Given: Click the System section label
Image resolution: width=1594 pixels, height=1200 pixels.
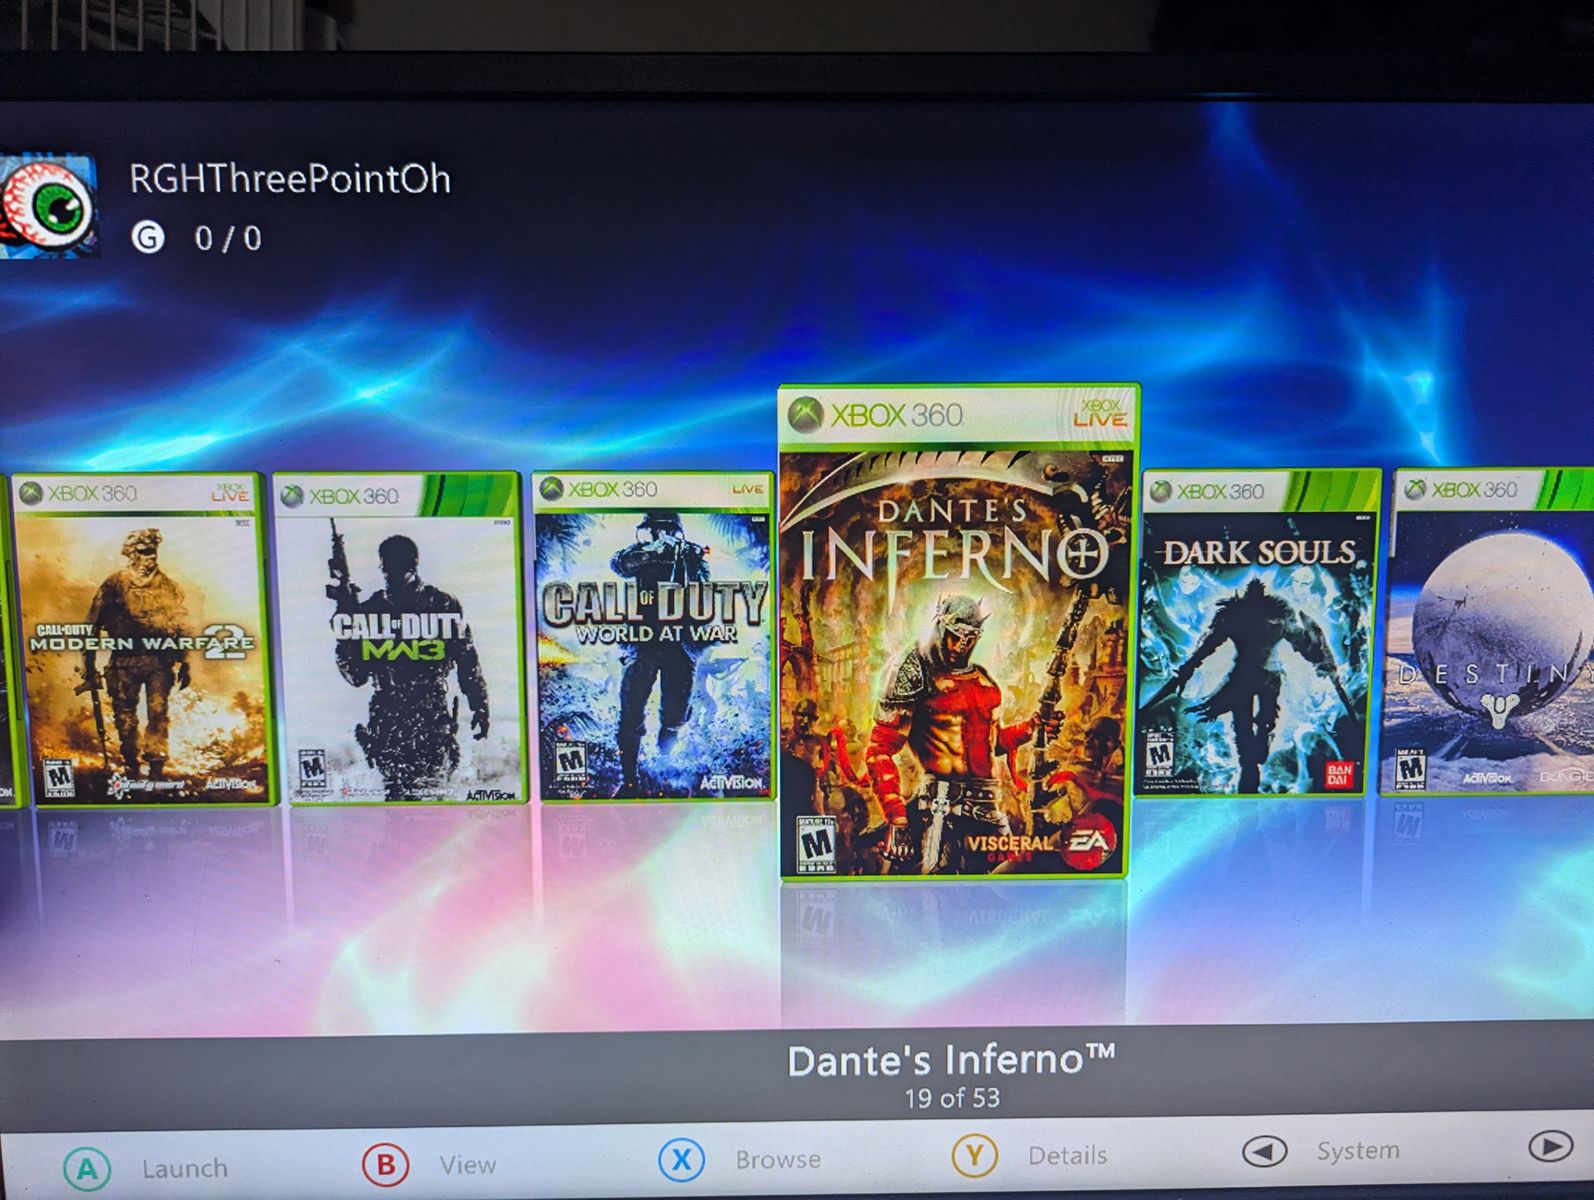Looking at the screenshot, I should (x=1357, y=1151).
